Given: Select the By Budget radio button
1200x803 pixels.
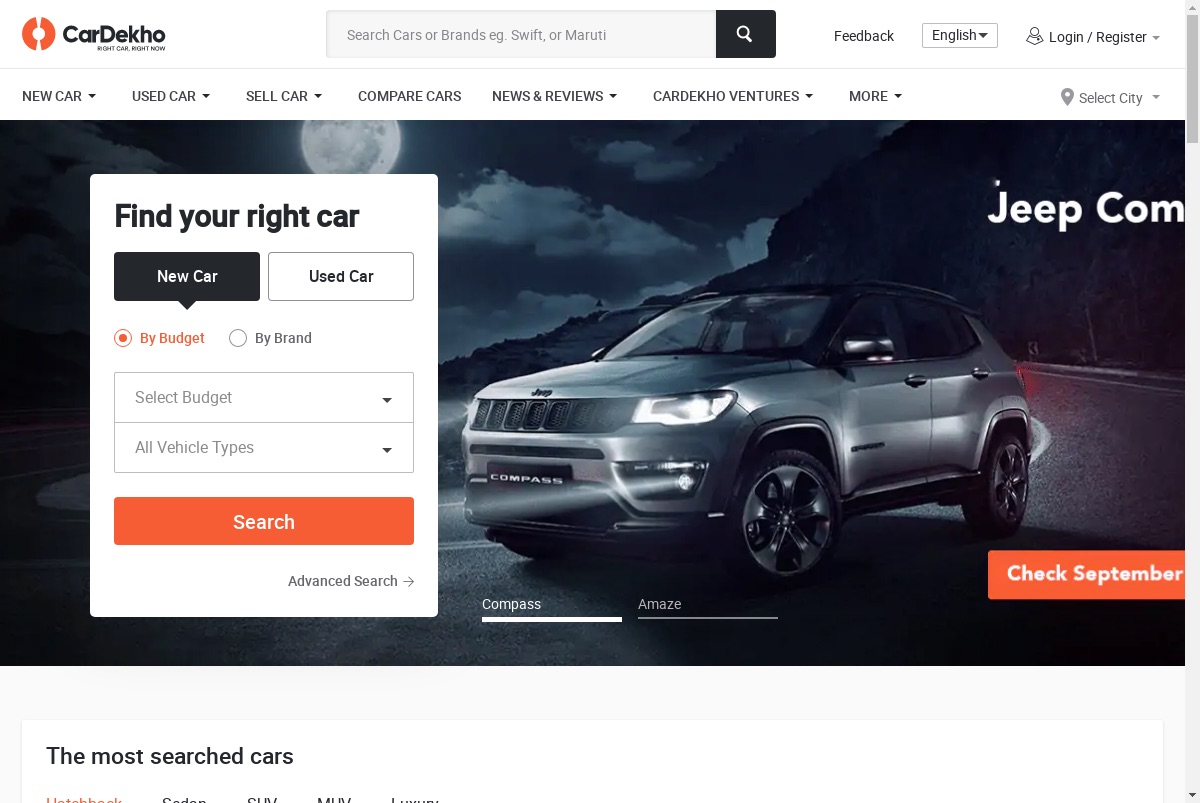Looking at the screenshot, I should click(123, 338).
